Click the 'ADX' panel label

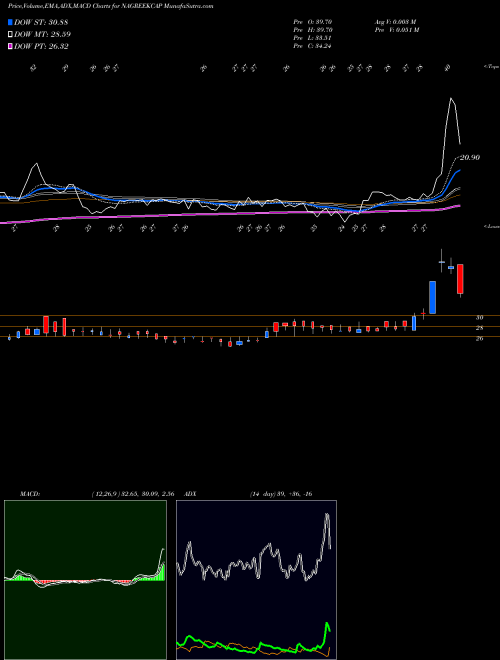tap(190, 494)
